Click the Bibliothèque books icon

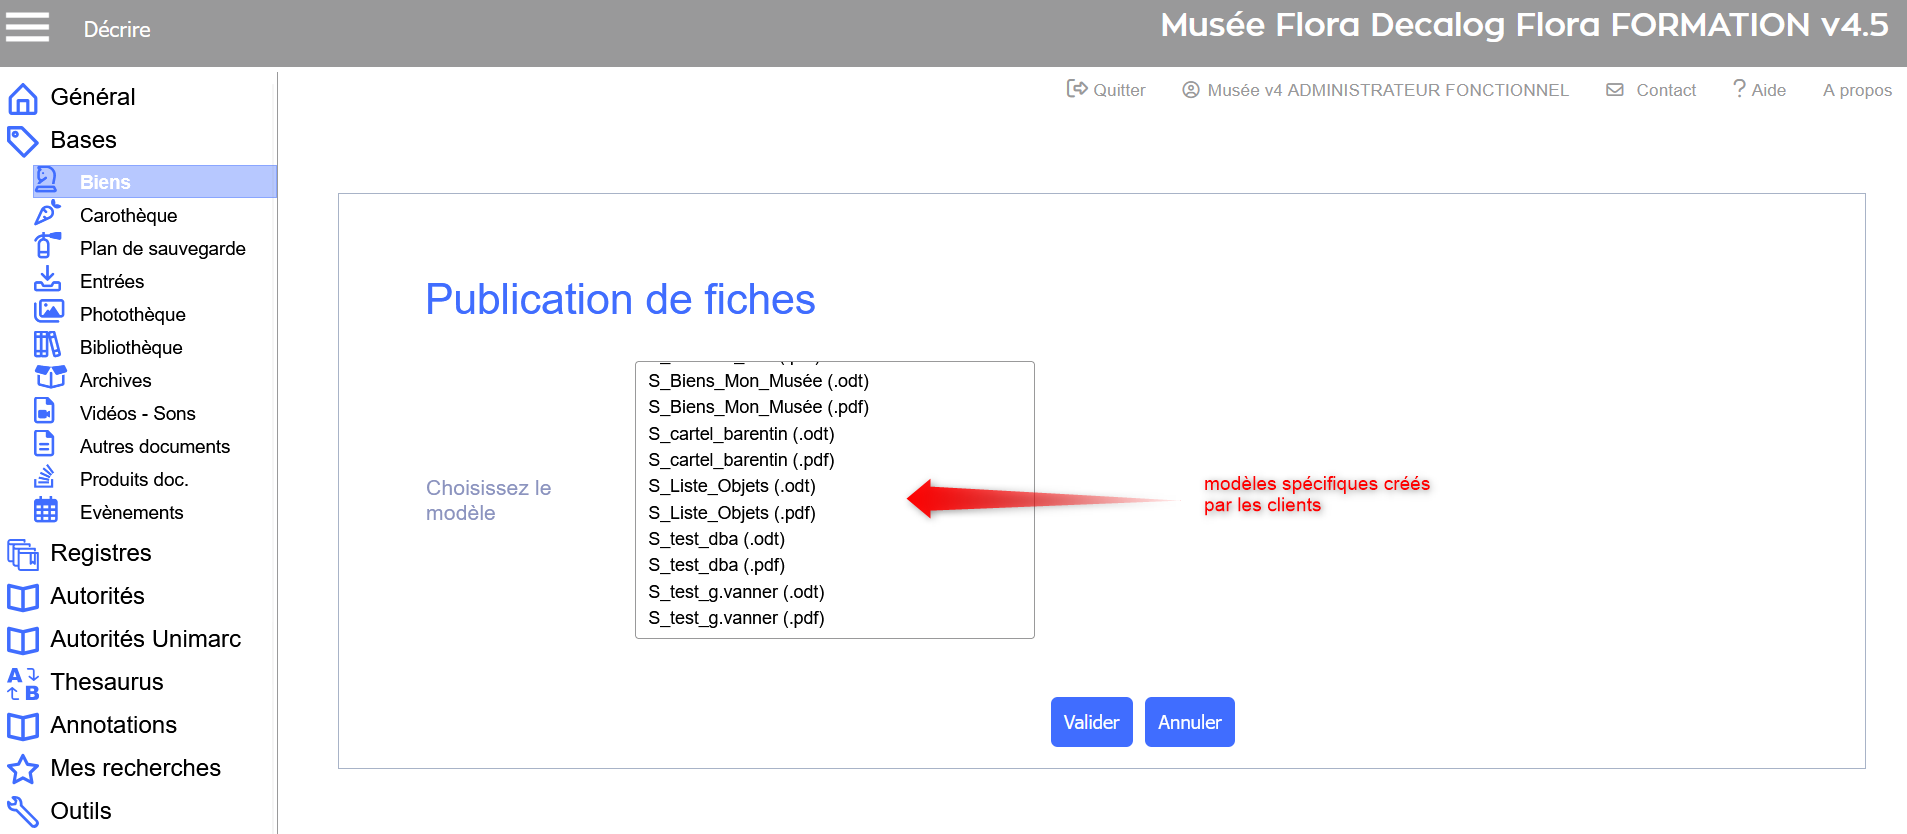tap(47, 345)
